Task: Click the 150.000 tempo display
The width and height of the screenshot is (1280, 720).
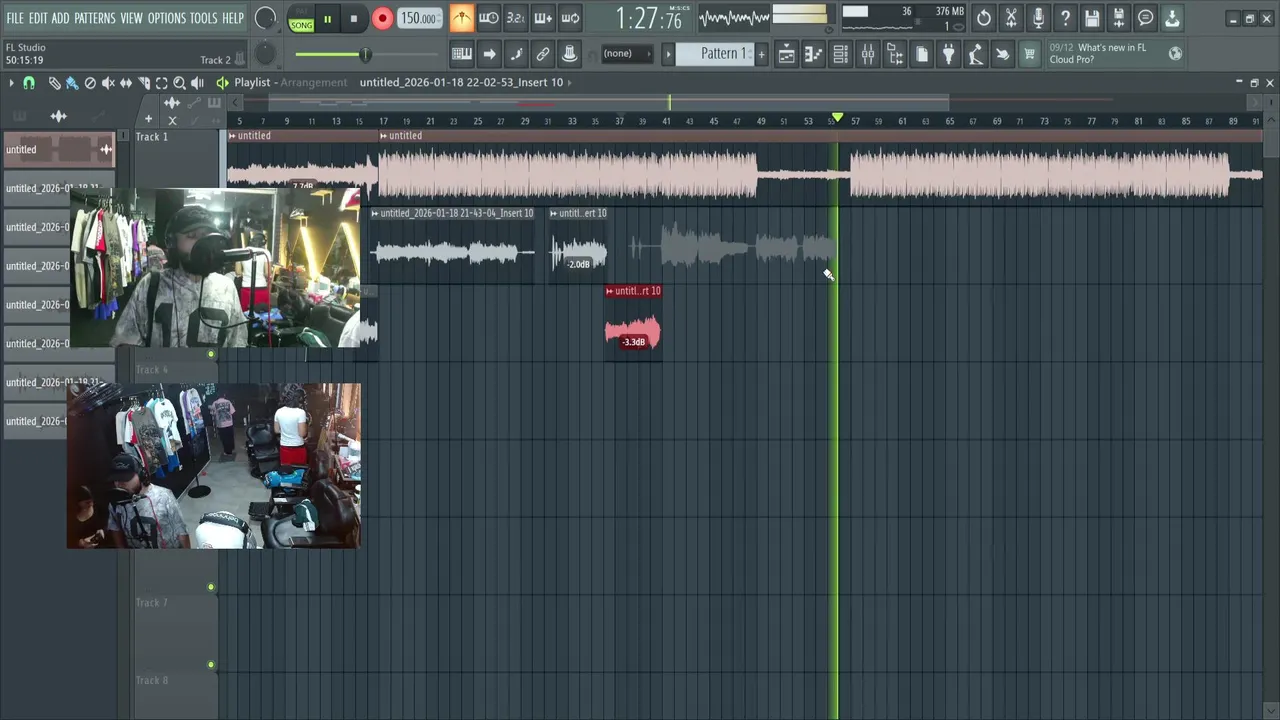Action: [x=419, y=19]
